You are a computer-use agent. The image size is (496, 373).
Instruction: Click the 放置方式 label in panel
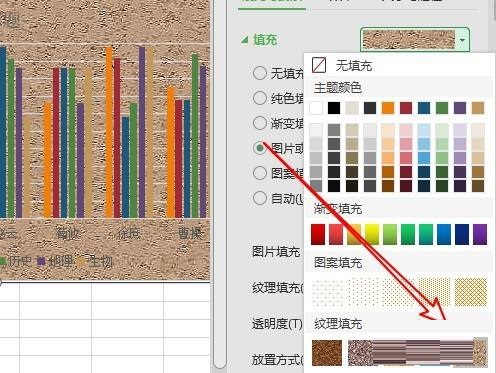coord(278,359)
